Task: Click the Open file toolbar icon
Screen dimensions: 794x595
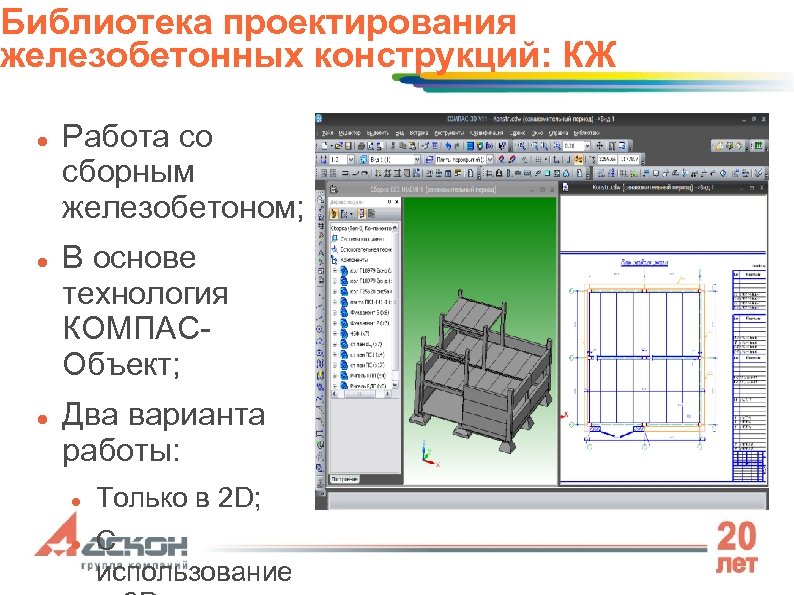Action: coord(339,146)
